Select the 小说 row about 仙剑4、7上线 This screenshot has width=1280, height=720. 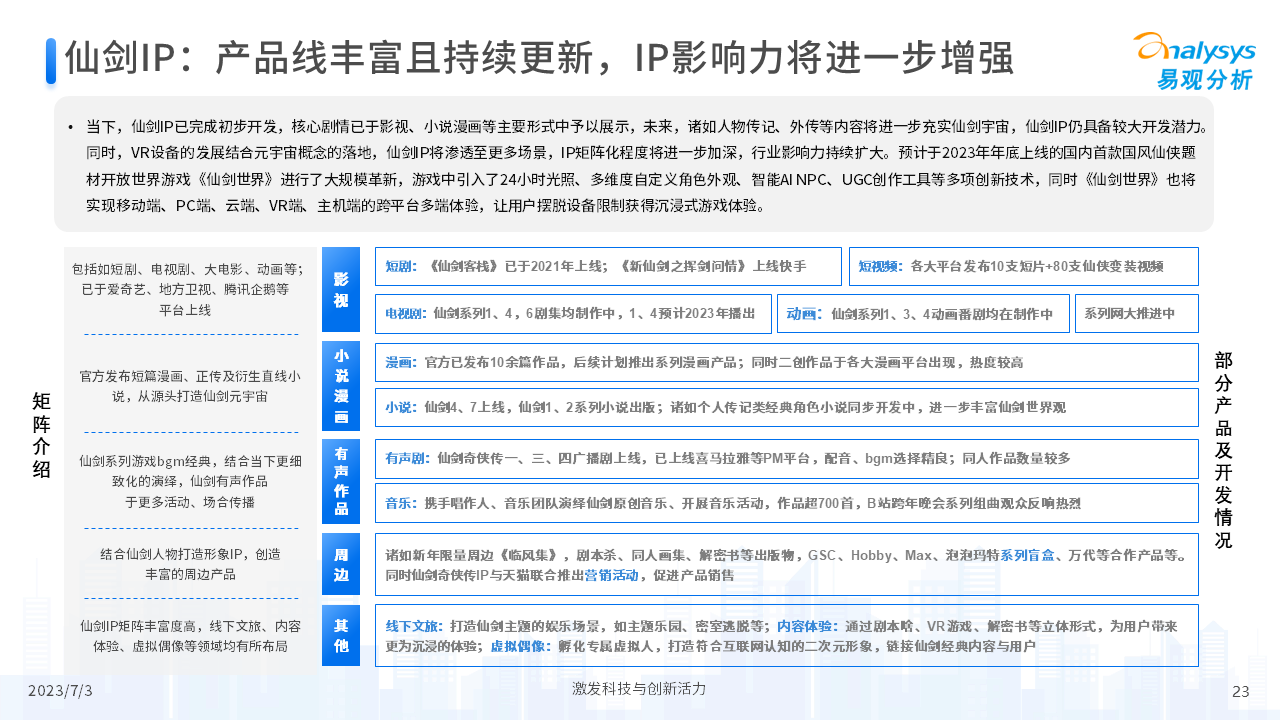[787, 408]
